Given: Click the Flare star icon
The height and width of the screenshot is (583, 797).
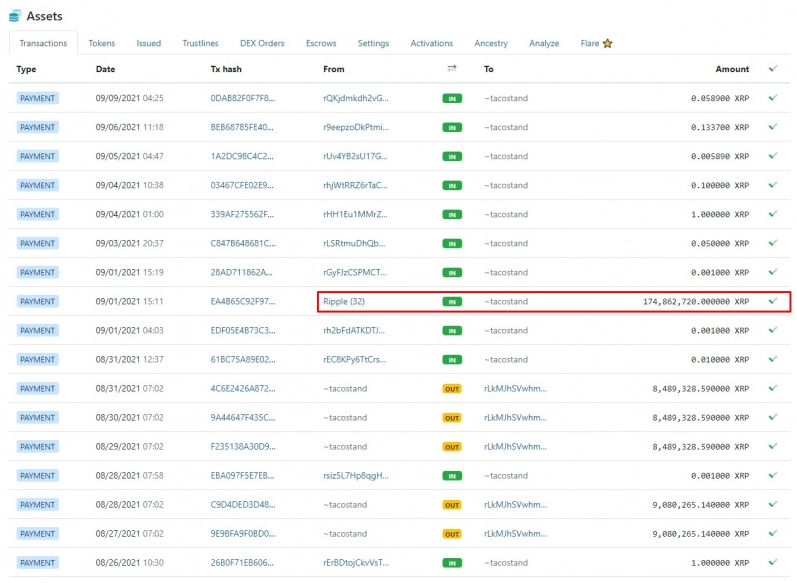Looking at the screenshot, I should (607, 43).
